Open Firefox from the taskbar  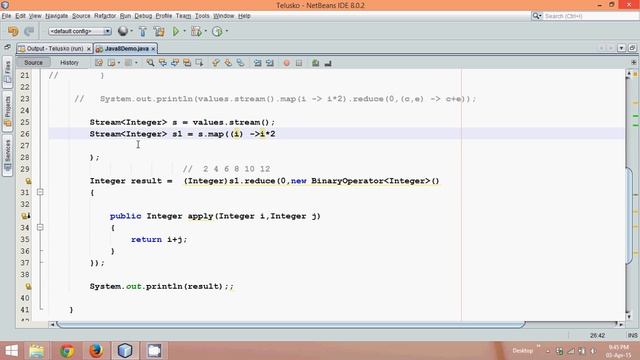click(x=96, y=351)
